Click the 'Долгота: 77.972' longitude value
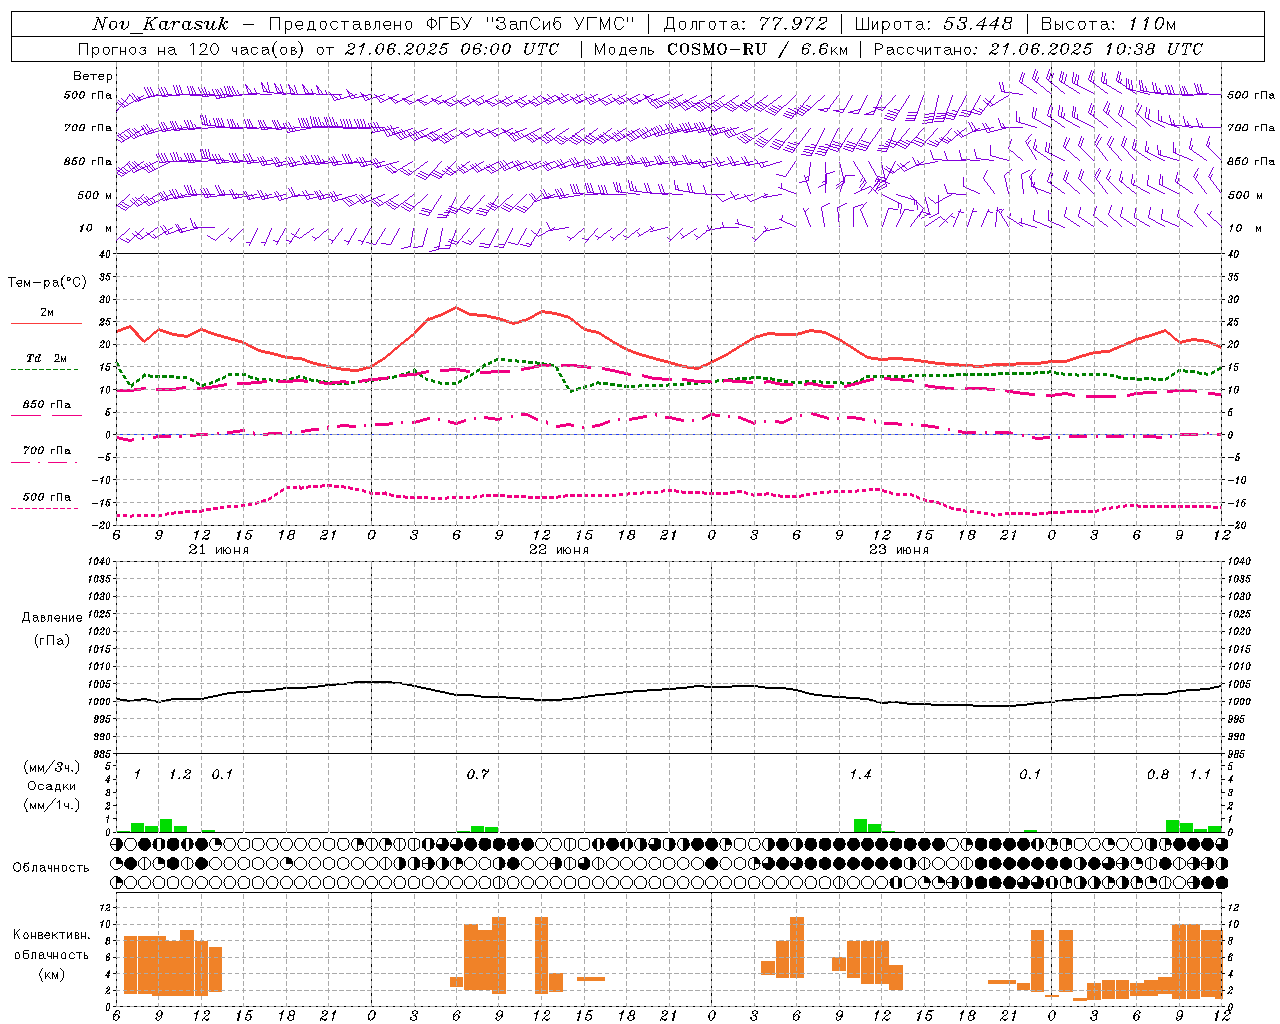Screen dimensions: 1280x1024 click(746, 24)
